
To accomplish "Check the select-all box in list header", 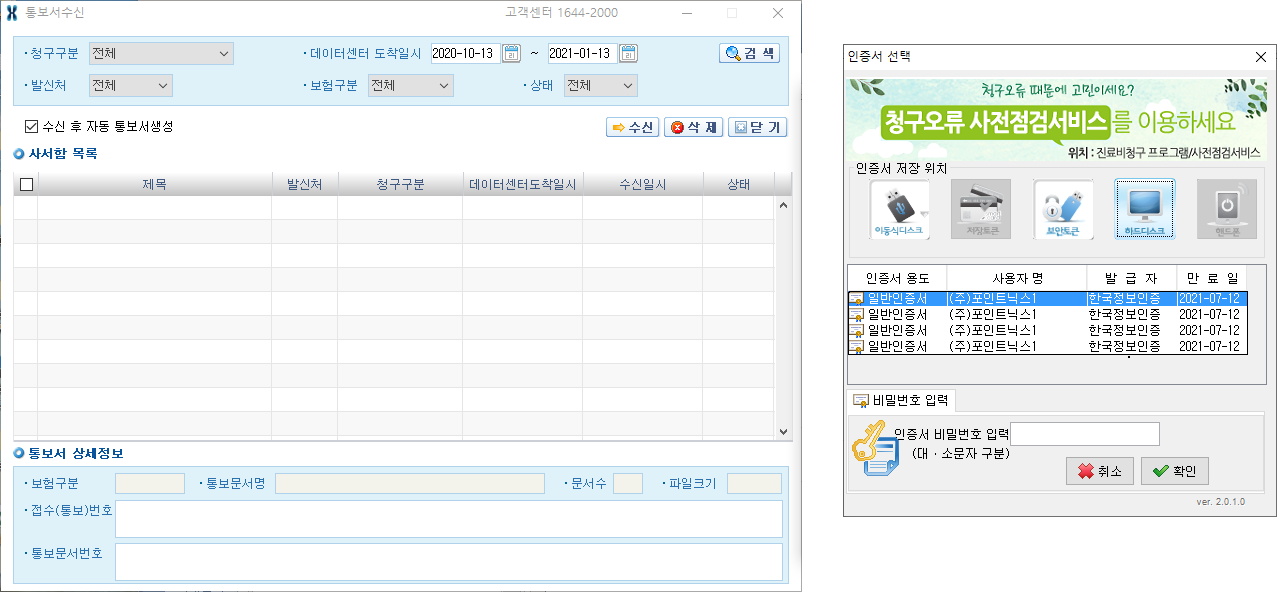I will tap(26, 184).
